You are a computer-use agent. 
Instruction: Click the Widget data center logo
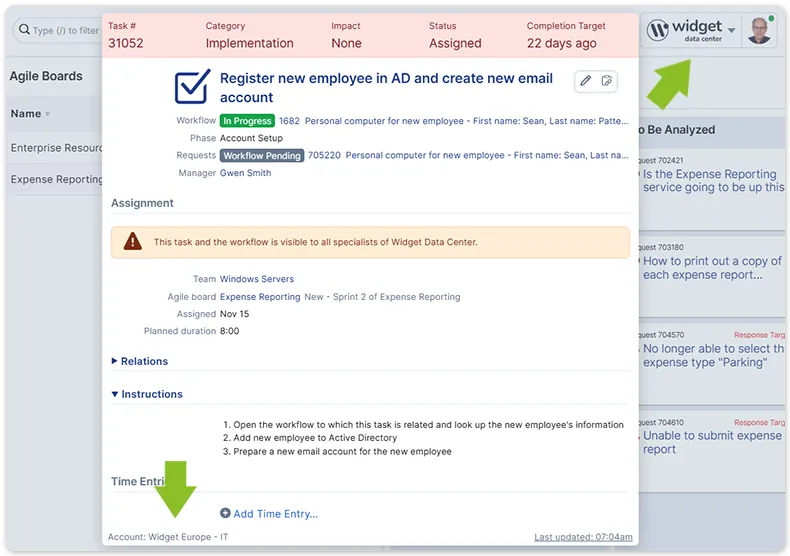pyautogui.click(x=685, y=30)
